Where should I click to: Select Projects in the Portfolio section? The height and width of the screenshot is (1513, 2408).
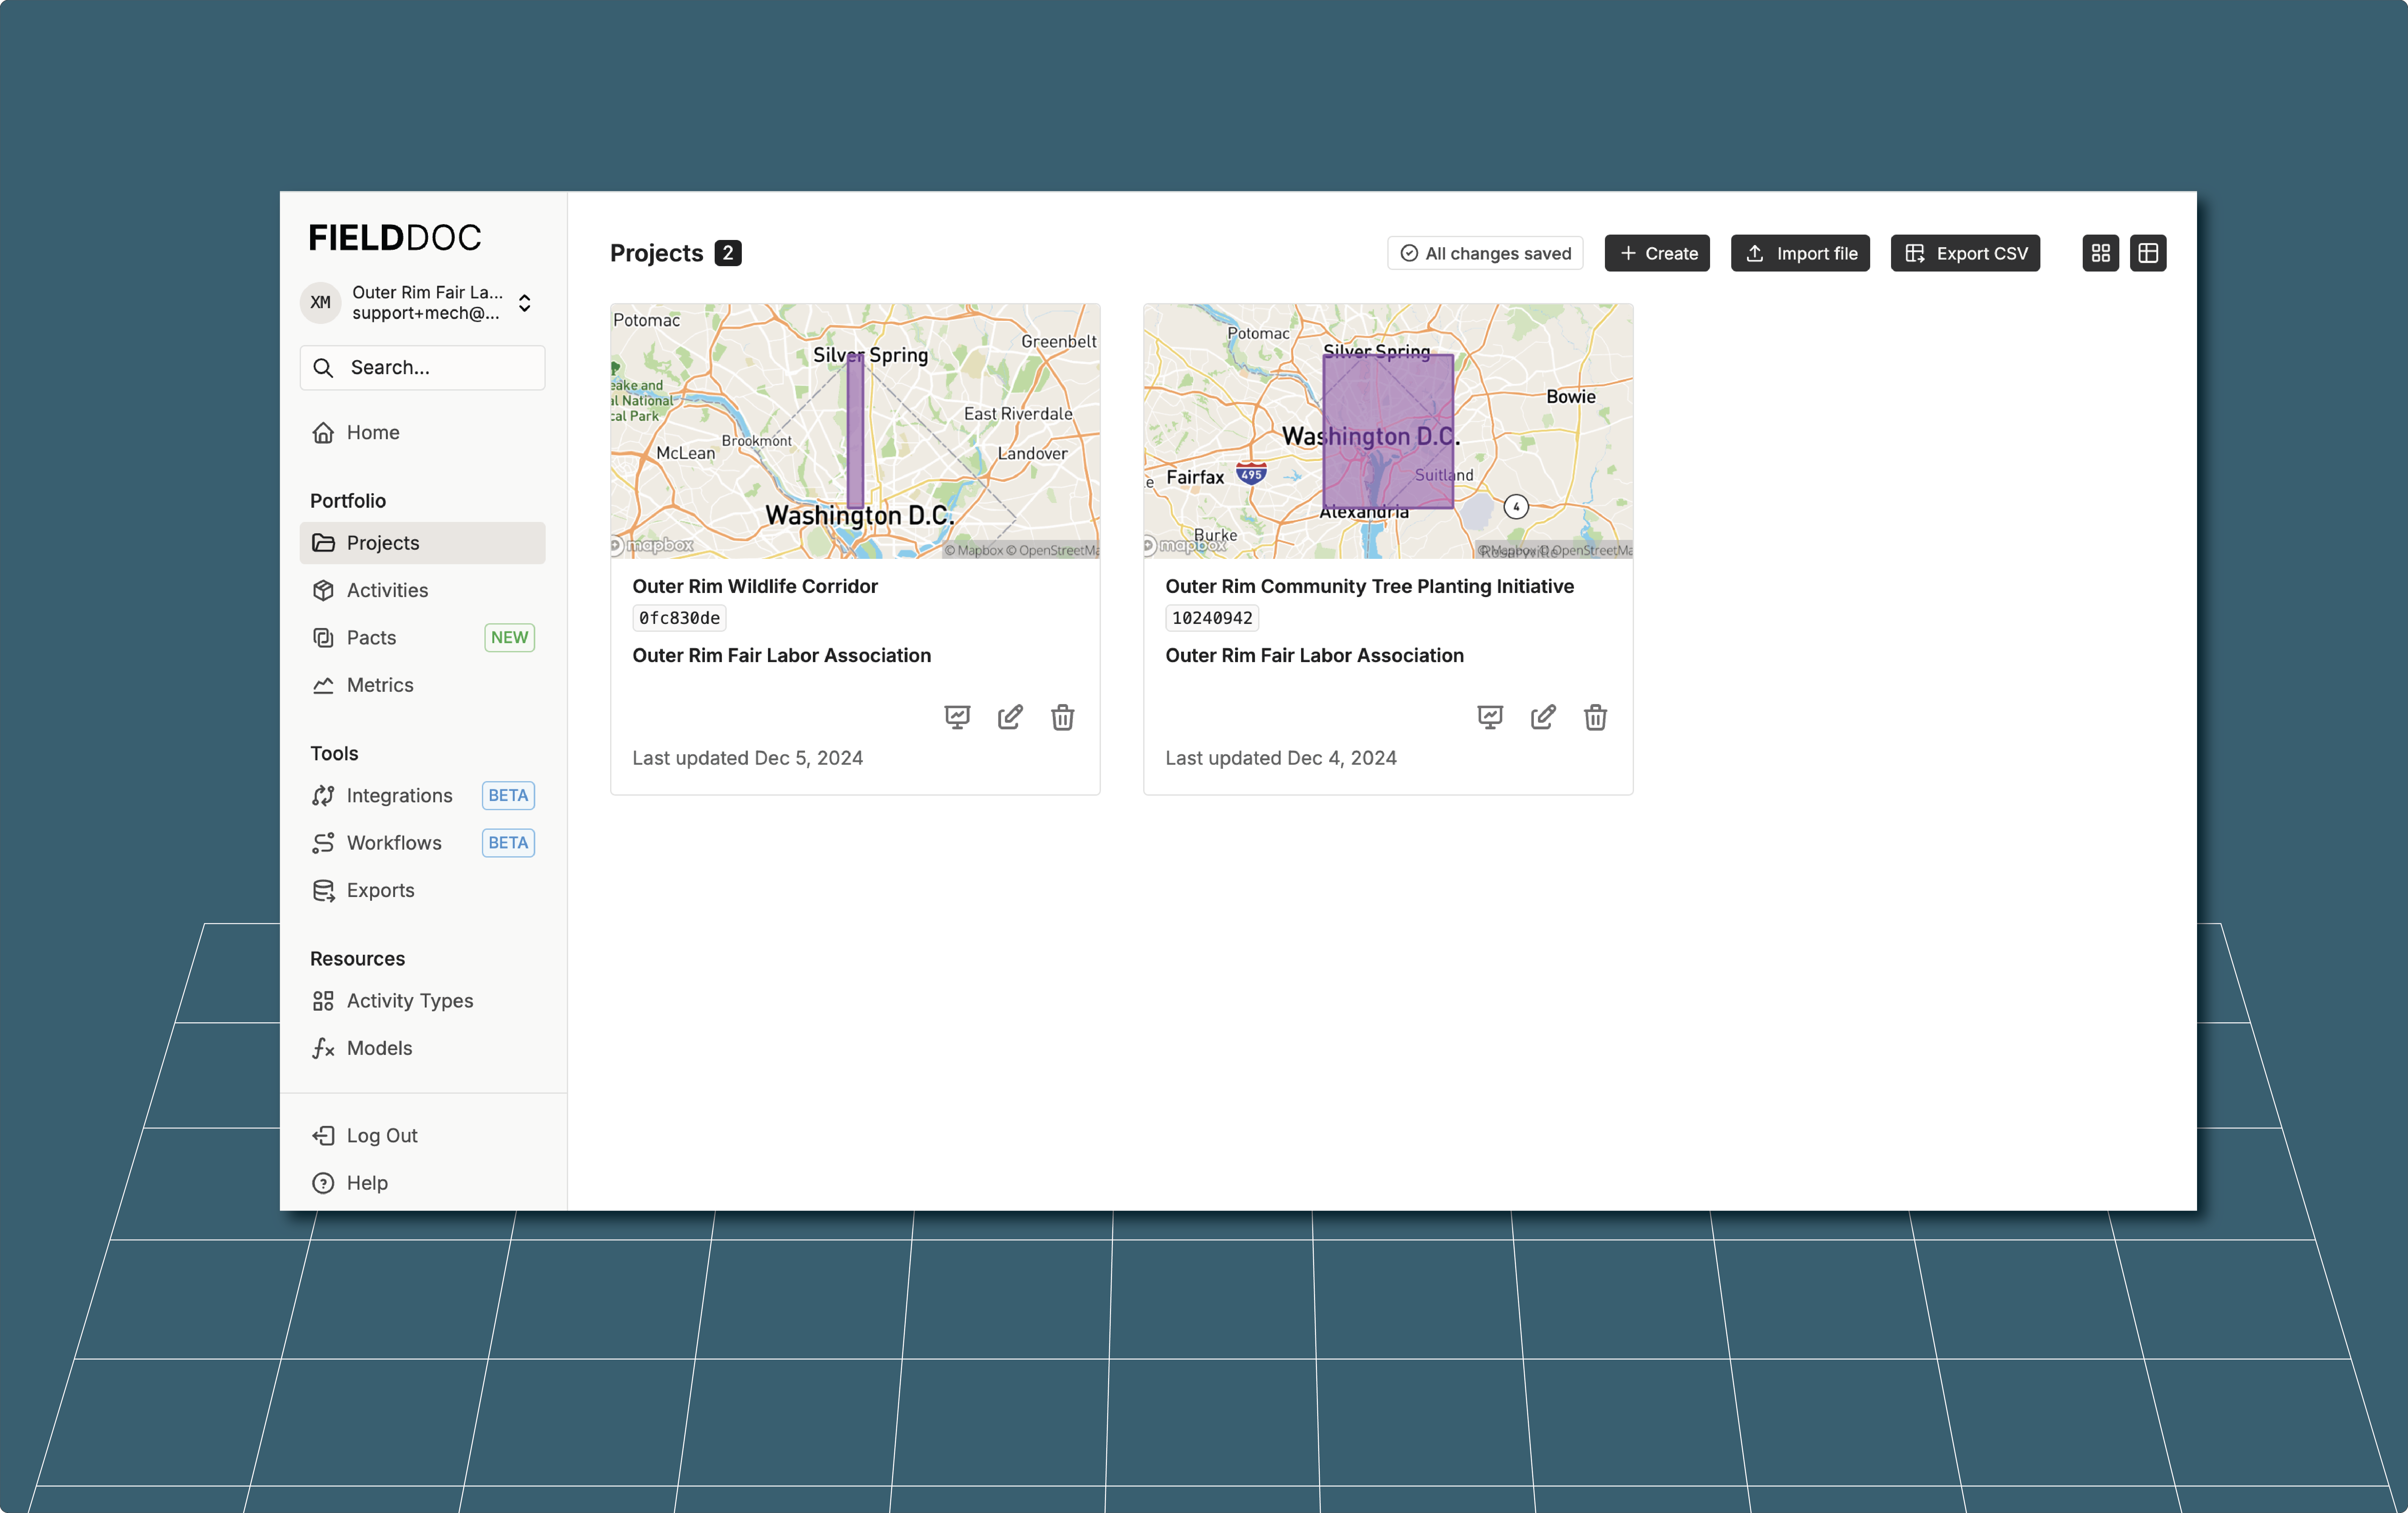point(422,543)
